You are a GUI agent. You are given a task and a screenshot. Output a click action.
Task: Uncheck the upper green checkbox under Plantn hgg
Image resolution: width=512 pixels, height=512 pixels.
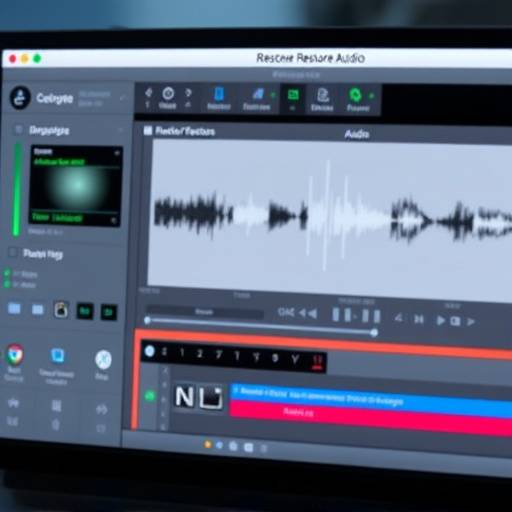pos(7,273)
